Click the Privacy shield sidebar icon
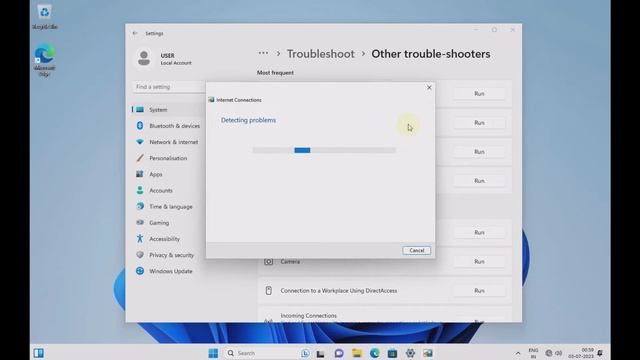This screenshot has height=360, width=640. 140,255
